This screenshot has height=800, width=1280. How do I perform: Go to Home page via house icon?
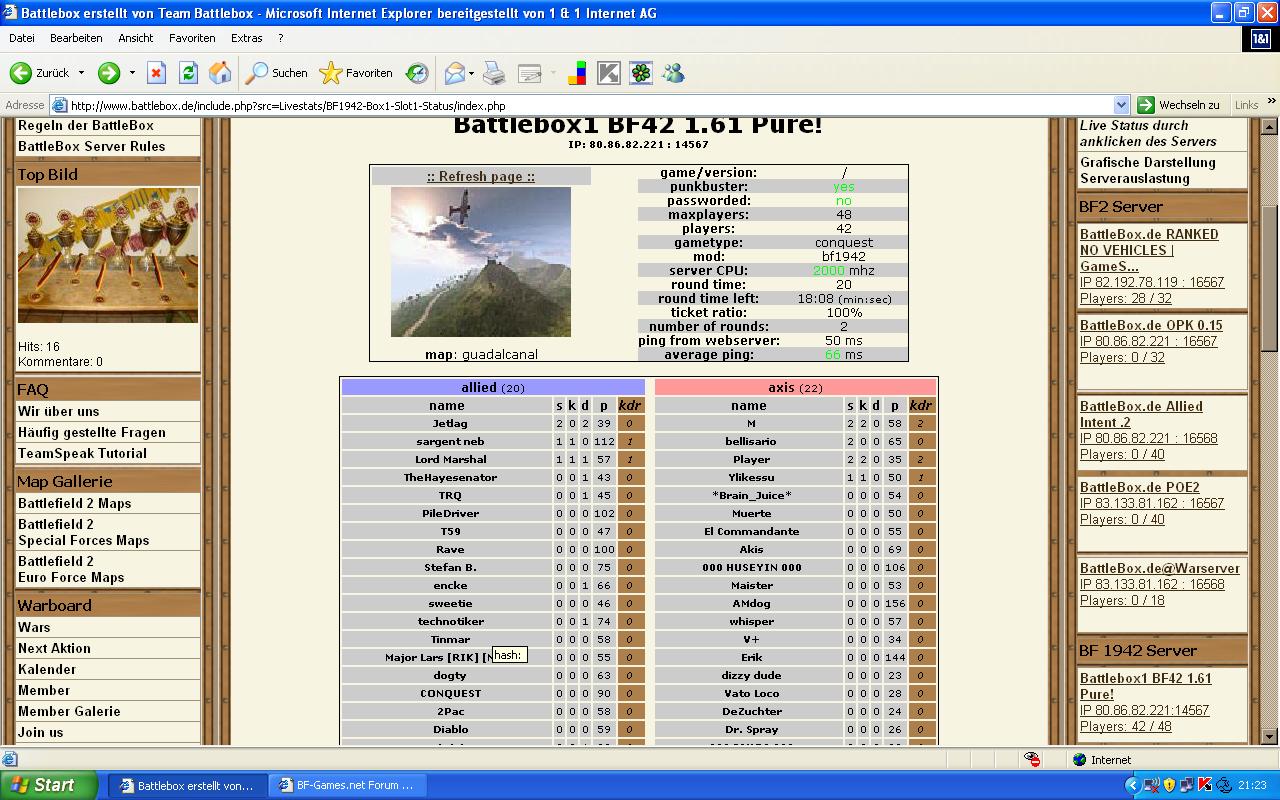tap(220, 73)
